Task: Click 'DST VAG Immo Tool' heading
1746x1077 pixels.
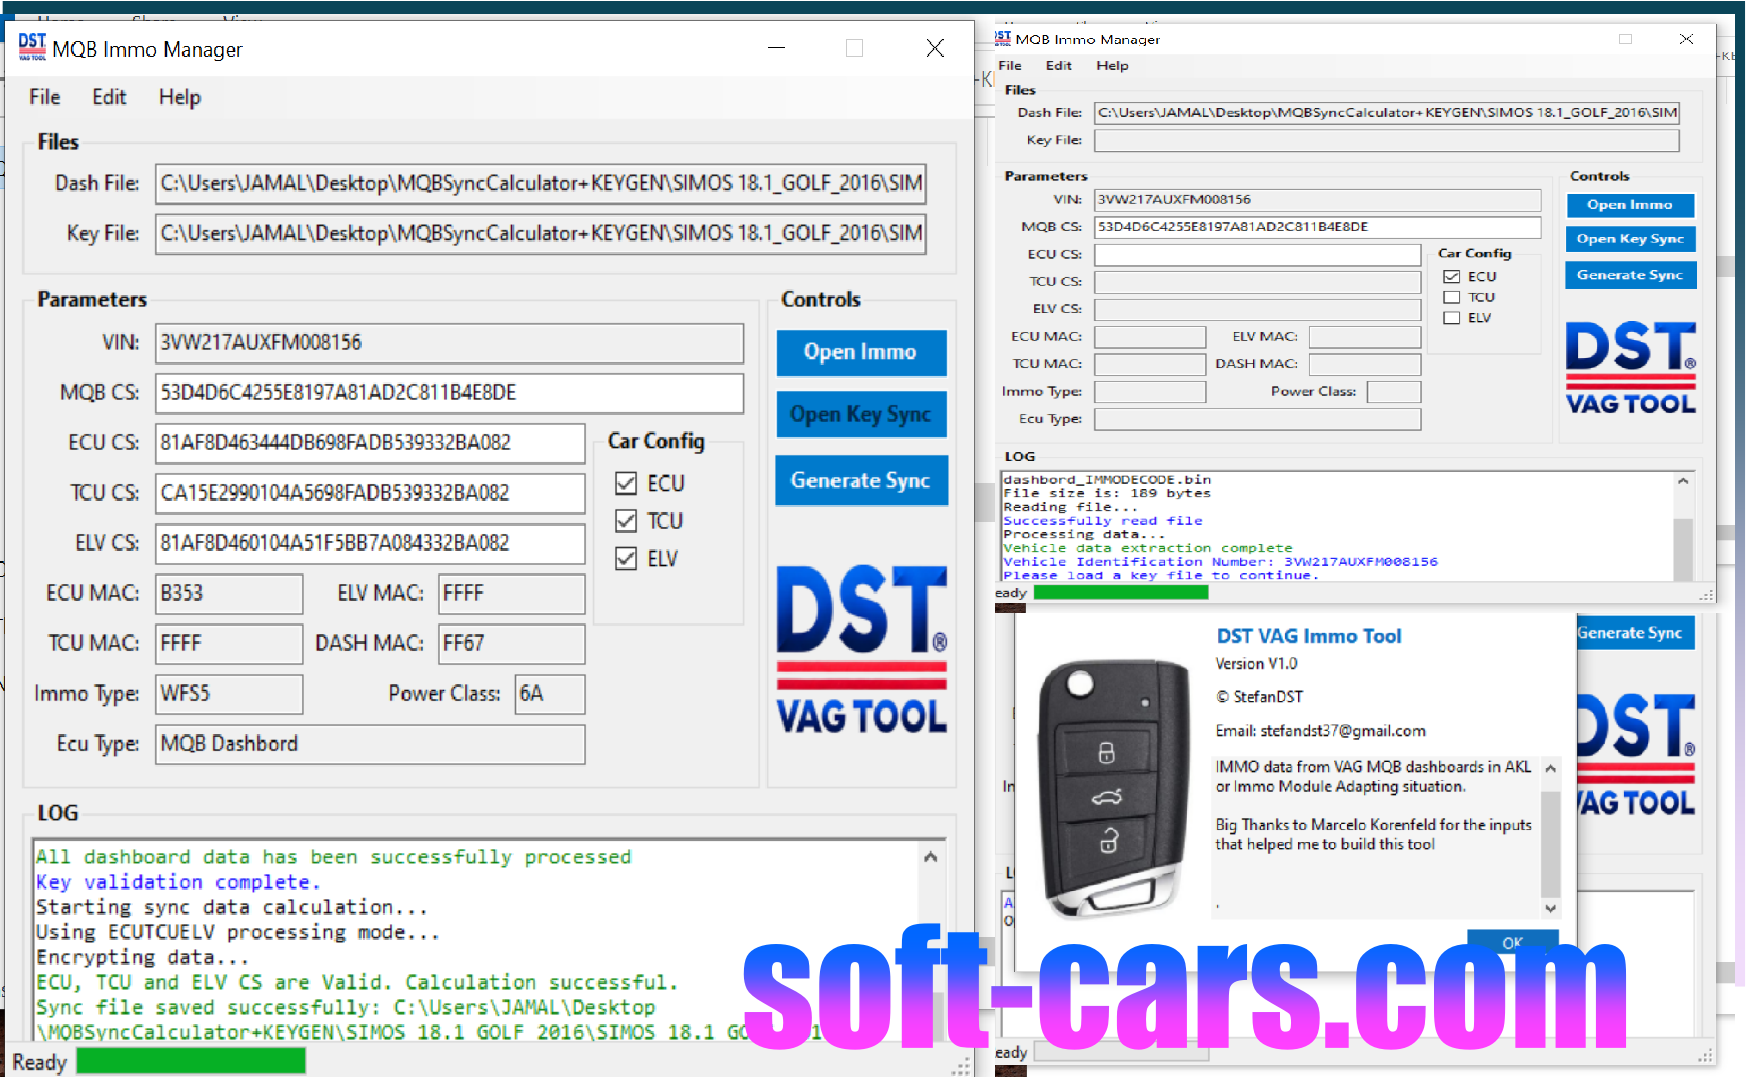Action: pyautogui.click(x=1309, y=636)
